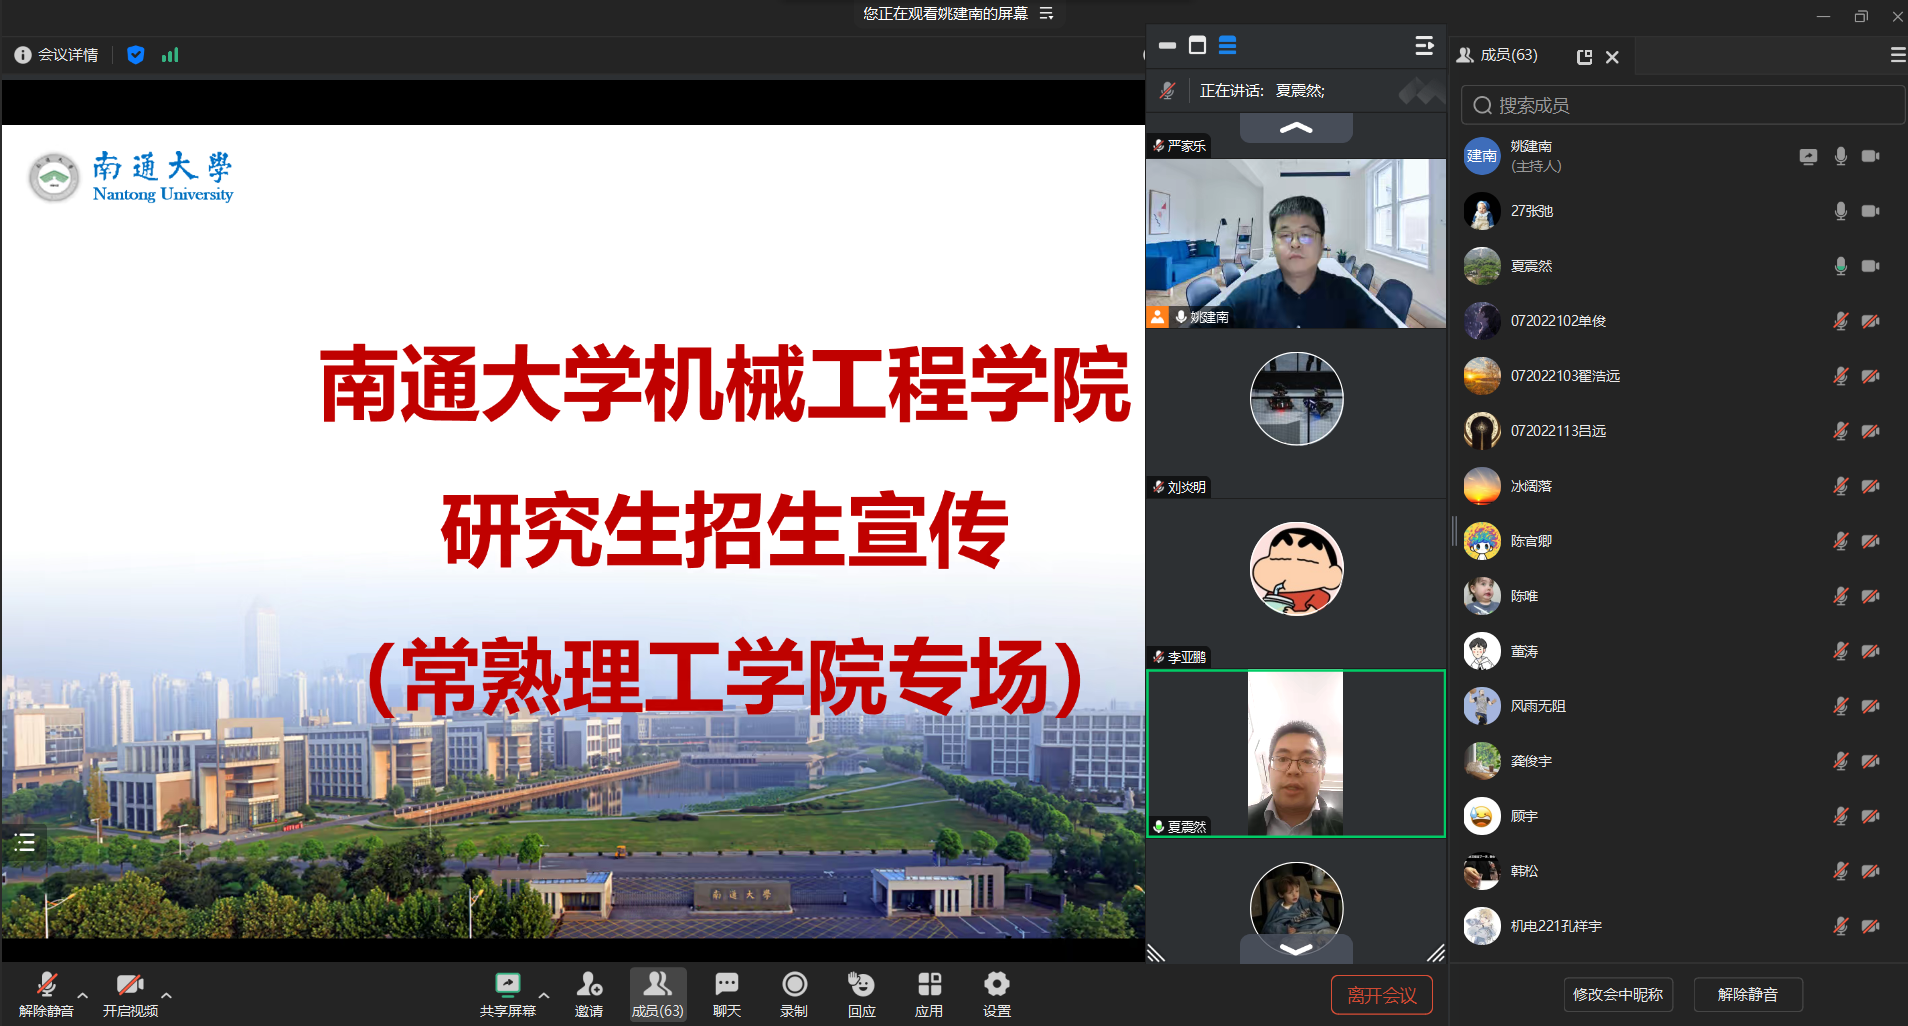Expand audio options arrow next to mute

pyautogui.click(x=83, y=996)
